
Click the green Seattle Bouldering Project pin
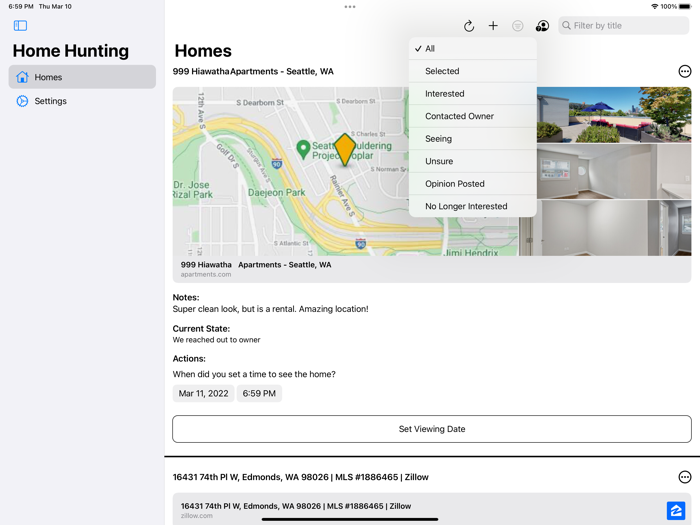point(303,150)
